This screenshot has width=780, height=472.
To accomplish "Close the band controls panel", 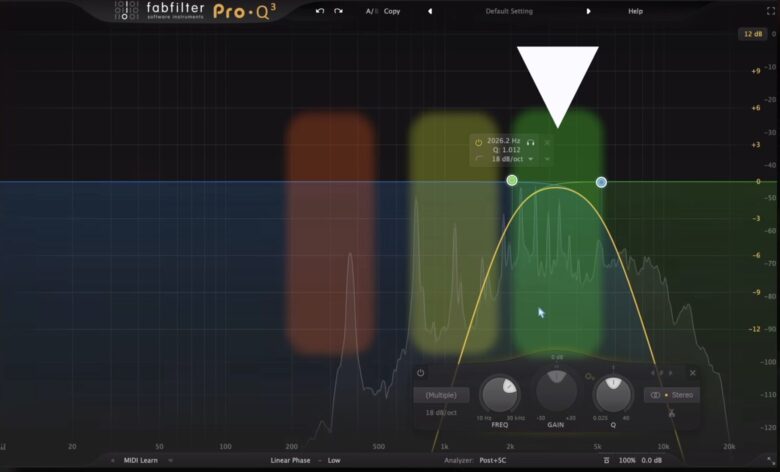I will tap(693, 373).
